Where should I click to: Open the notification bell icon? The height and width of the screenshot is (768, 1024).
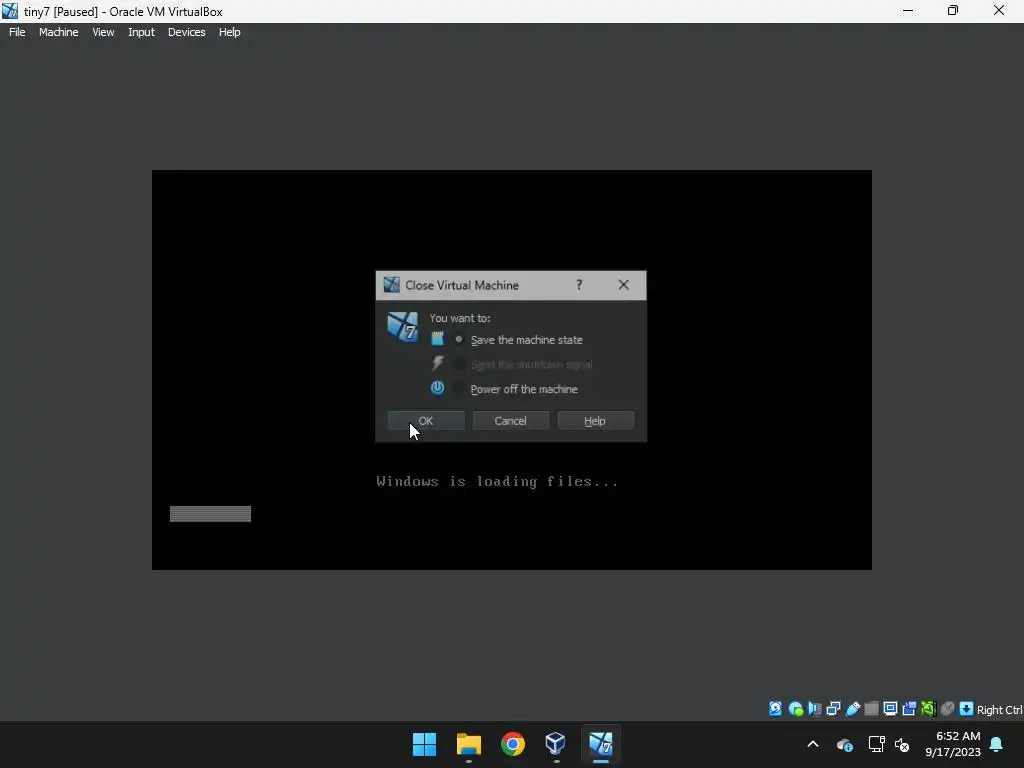click(997, 744)
